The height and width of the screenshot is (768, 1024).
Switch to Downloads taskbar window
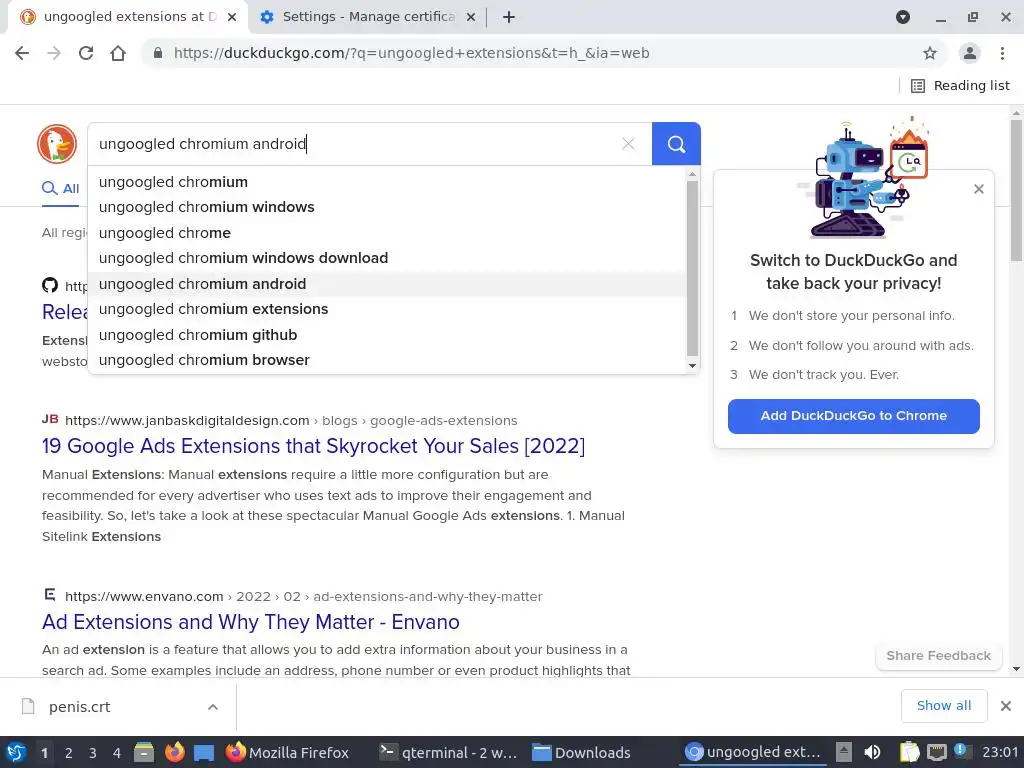[x=581, y=752]
